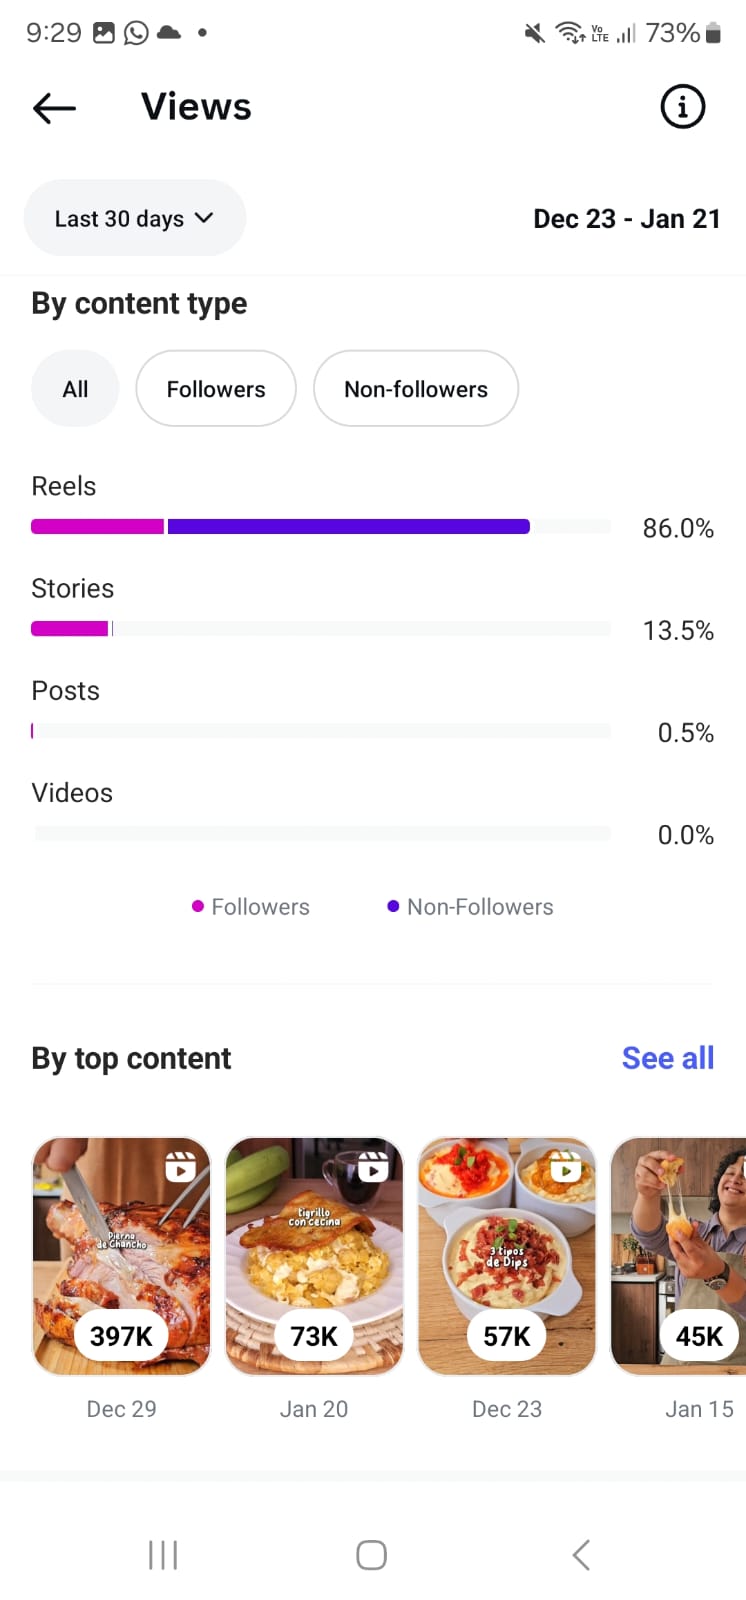Tap reel icon on Pierna de Chancho thumbnail
This screenshot has width=746, height=1600.
(x=180, y=1167)
